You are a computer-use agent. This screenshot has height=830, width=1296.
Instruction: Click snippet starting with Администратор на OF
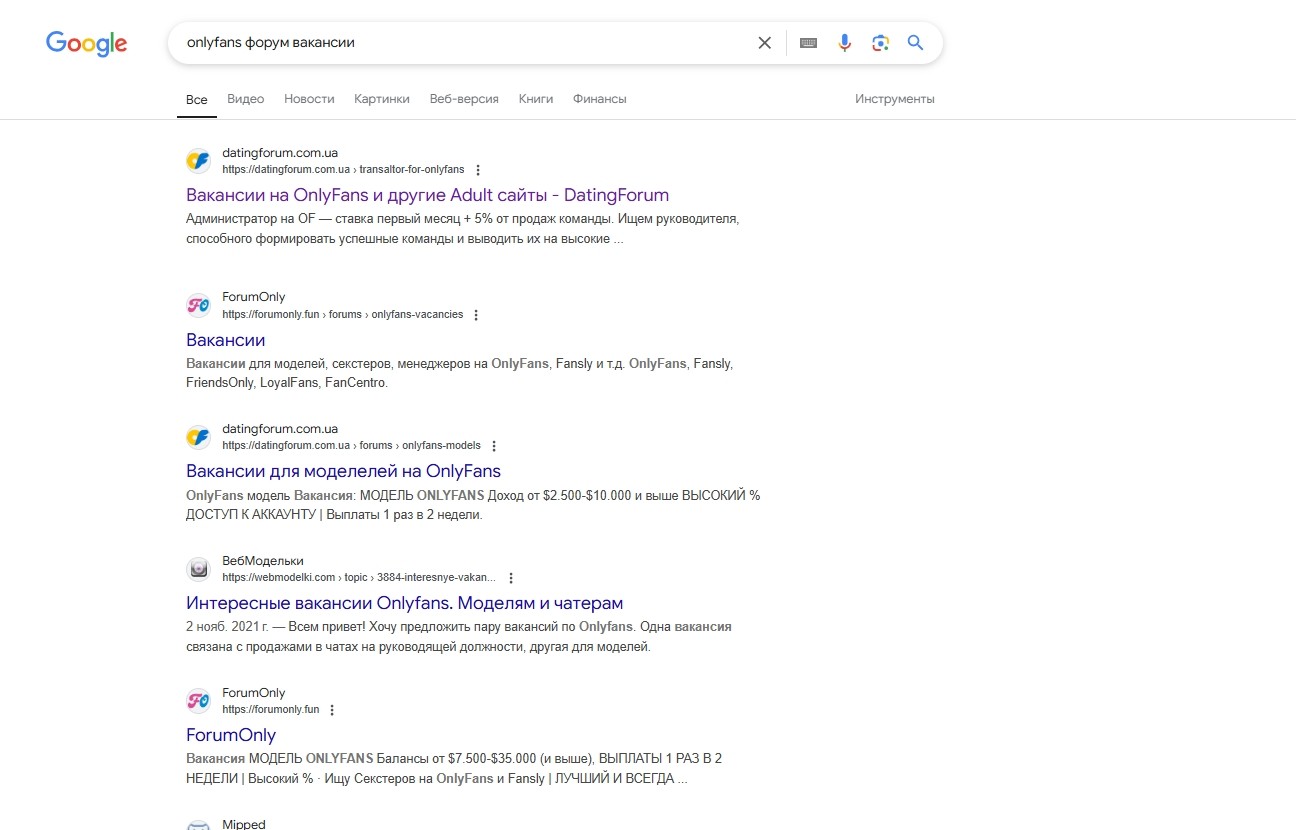(462, 229)
